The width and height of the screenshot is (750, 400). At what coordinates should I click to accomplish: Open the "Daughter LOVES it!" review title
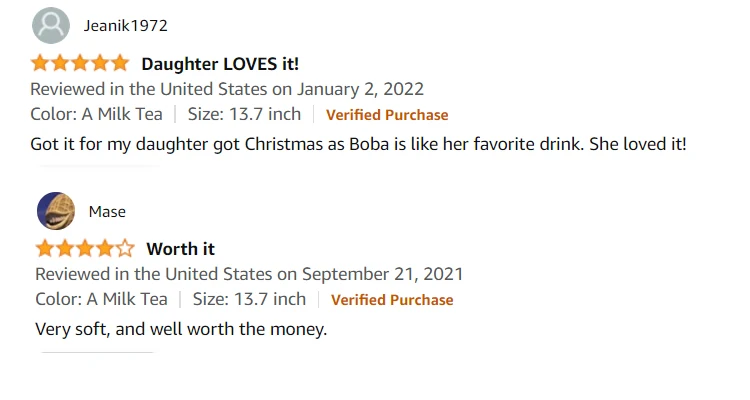pos(220,64)
